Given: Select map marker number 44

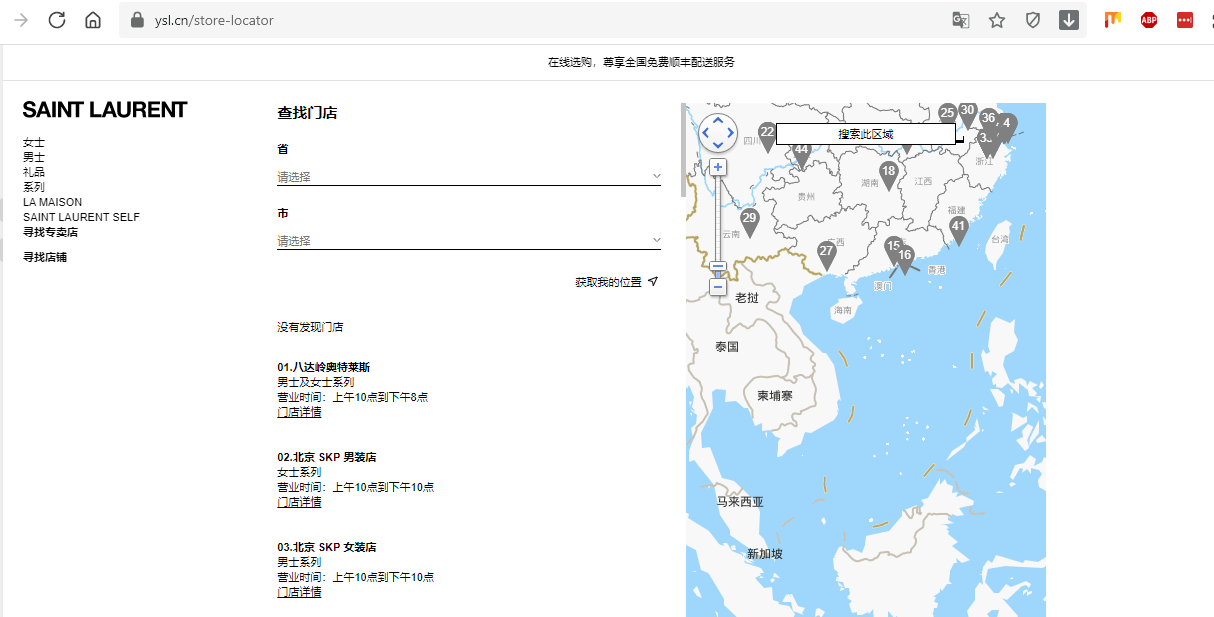Looking at the screenshot, I should pyautogui.click(x=801, y=155).
